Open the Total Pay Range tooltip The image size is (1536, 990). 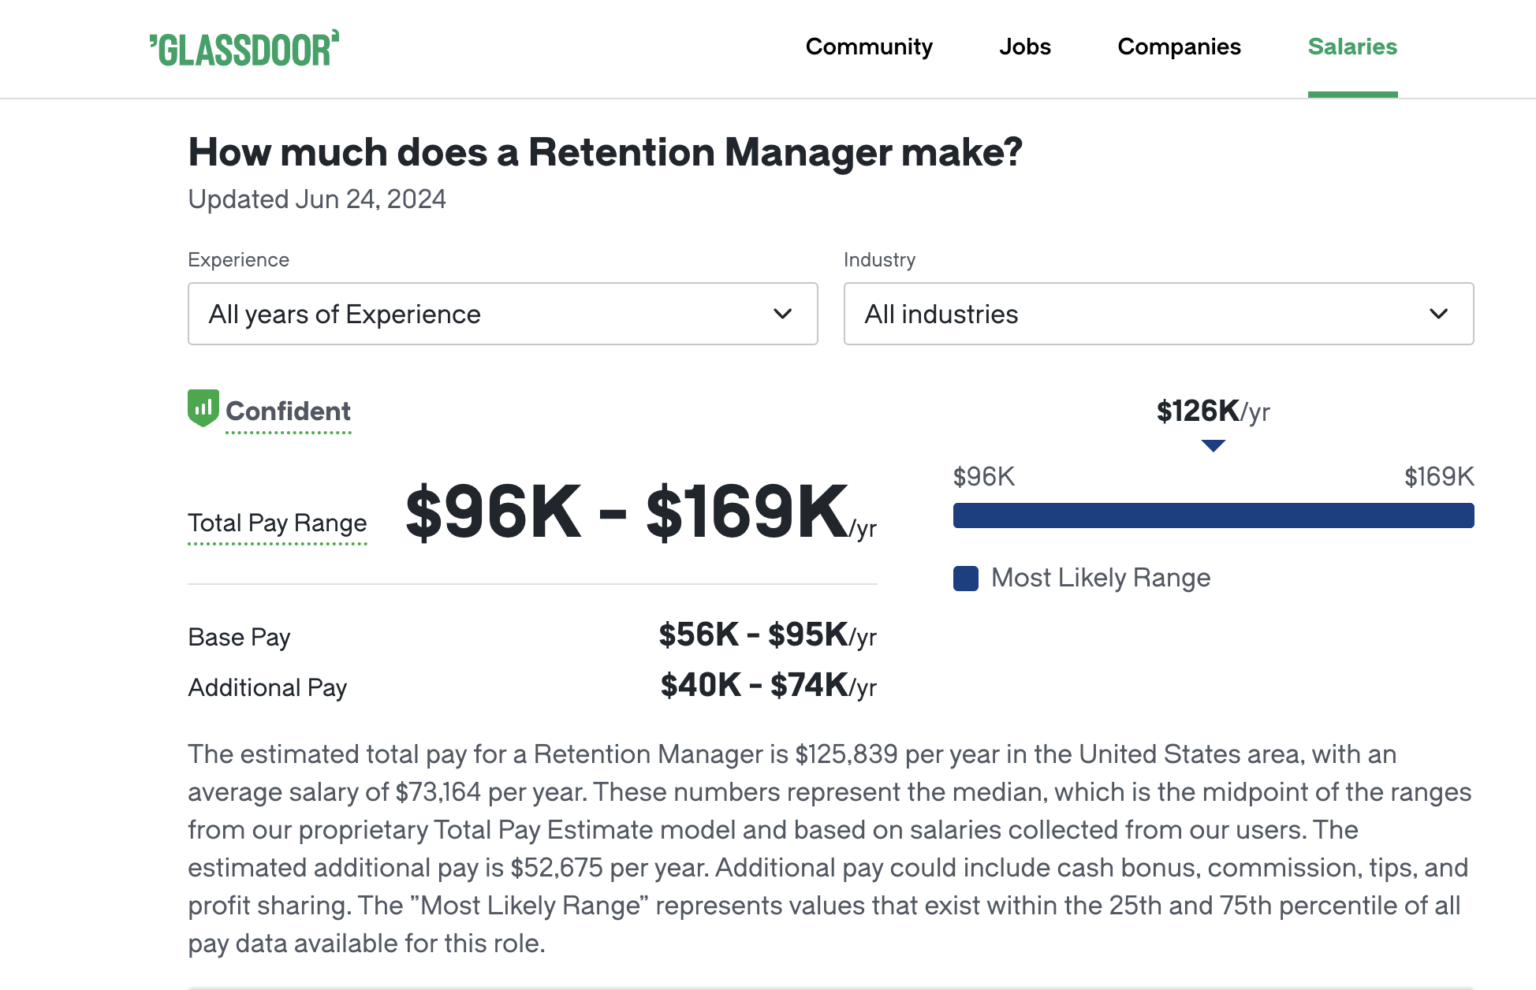coord(277,522)
